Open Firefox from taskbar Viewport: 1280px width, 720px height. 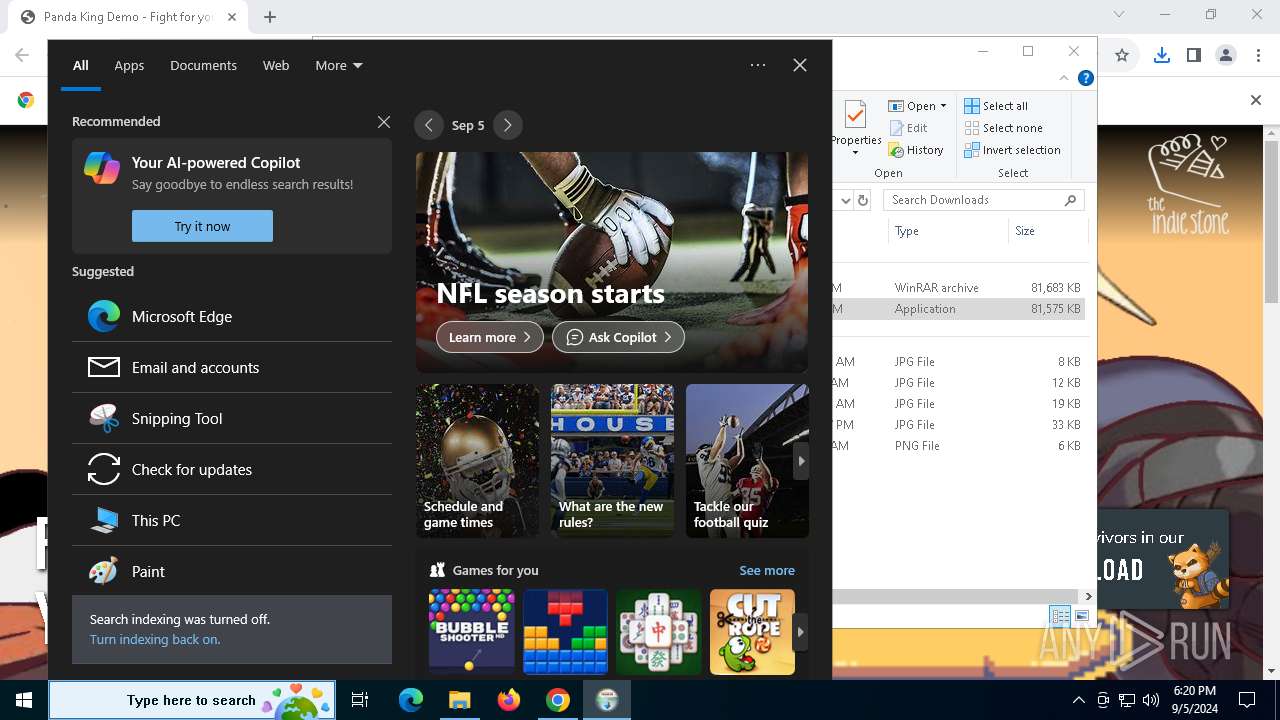pyautogui.click(x=508, y=700)
